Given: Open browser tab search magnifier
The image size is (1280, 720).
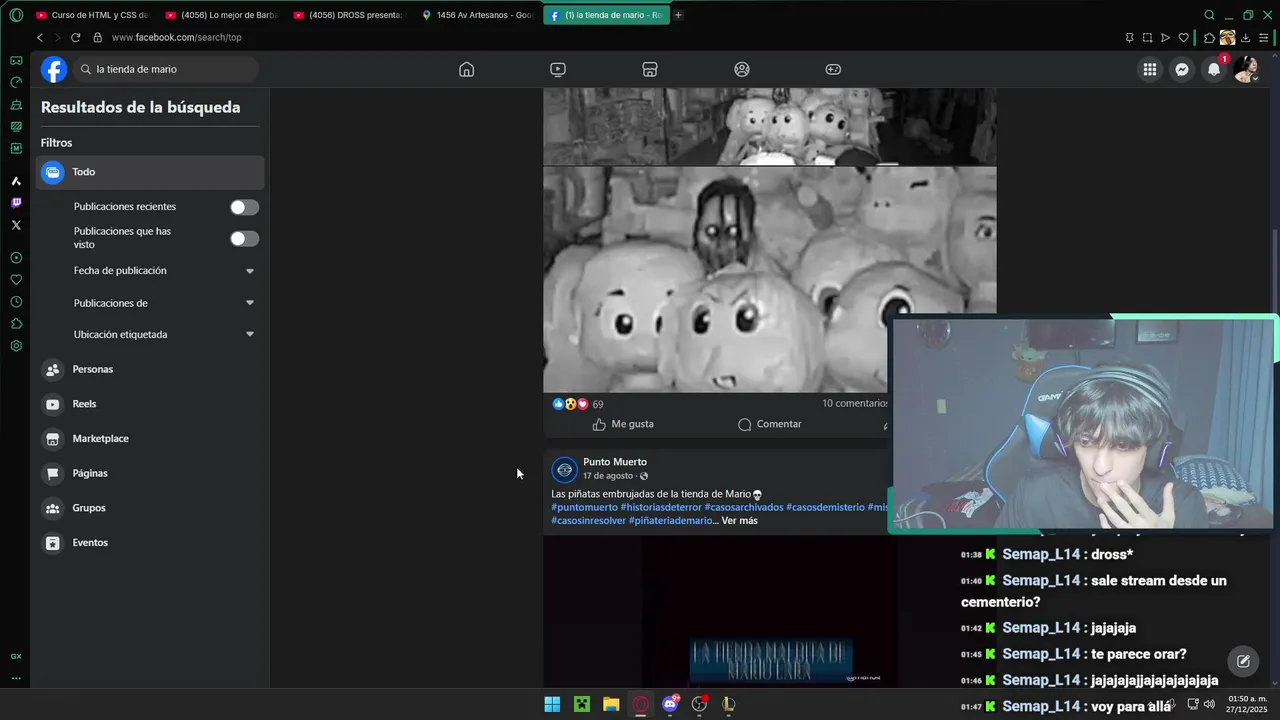Looking at the screenshot, I should pos(1209,15).
